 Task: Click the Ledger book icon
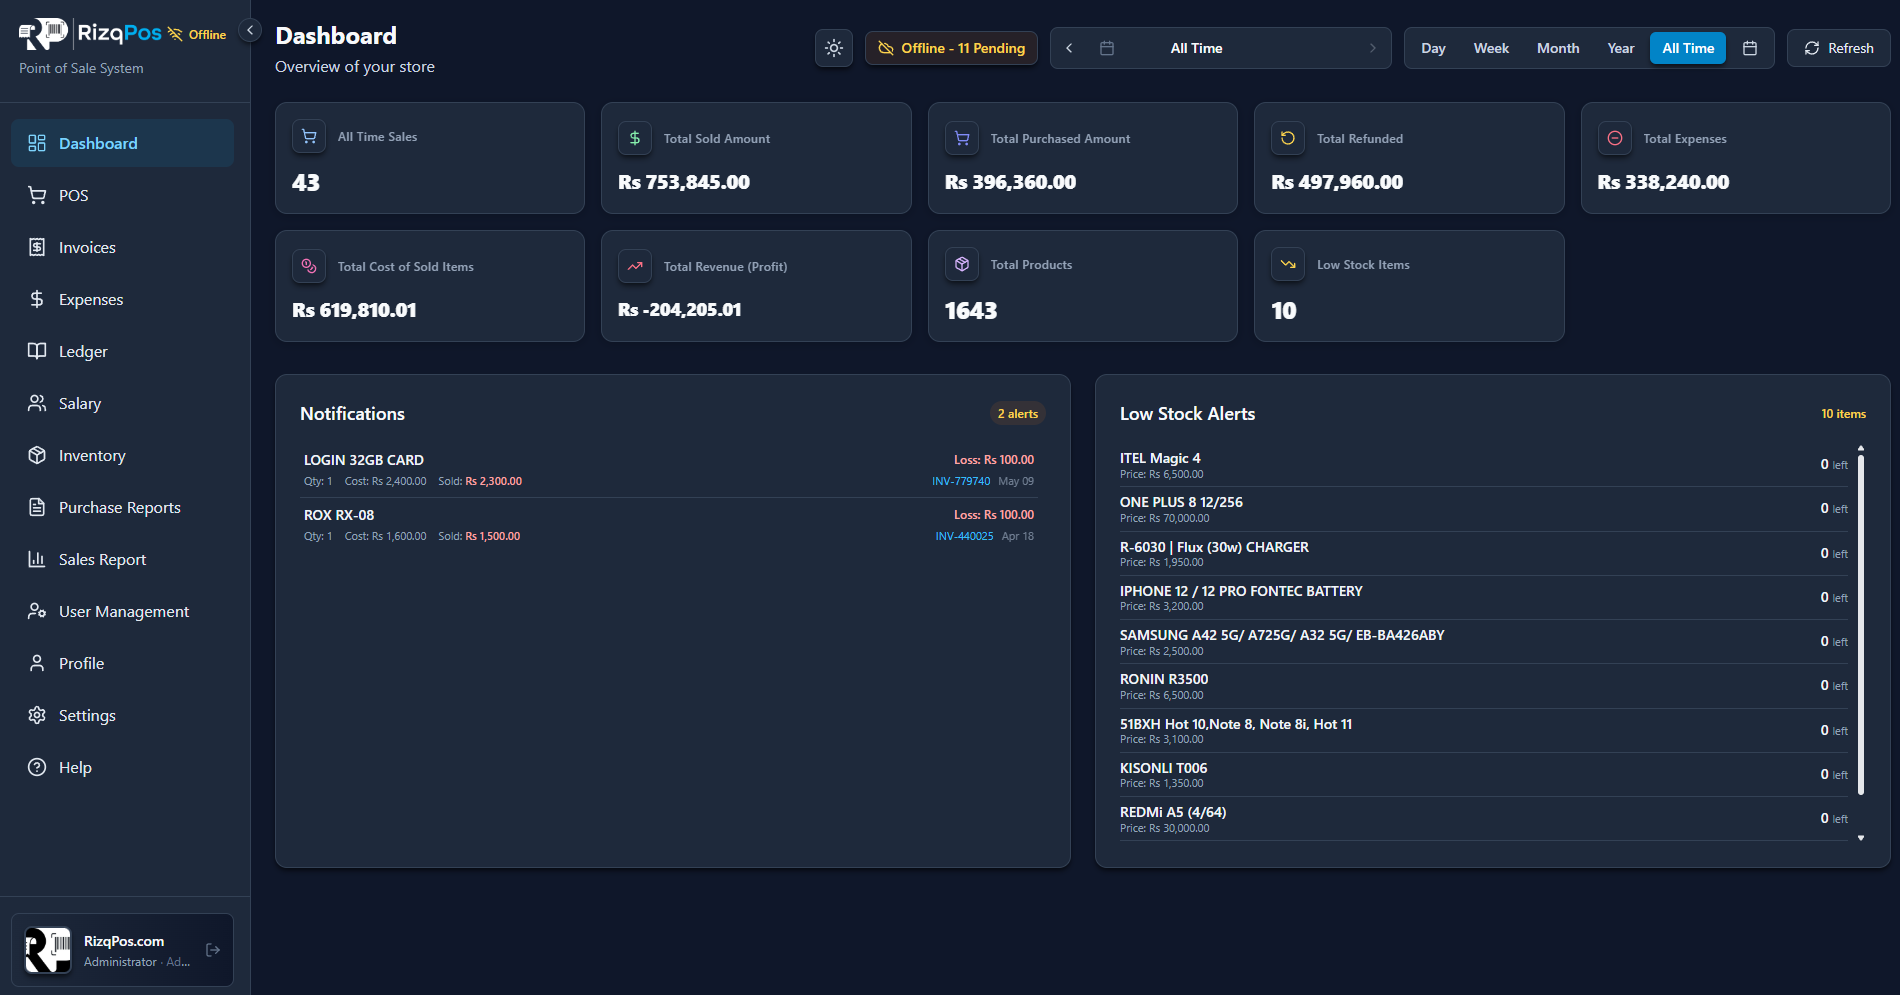pos(37,351)
